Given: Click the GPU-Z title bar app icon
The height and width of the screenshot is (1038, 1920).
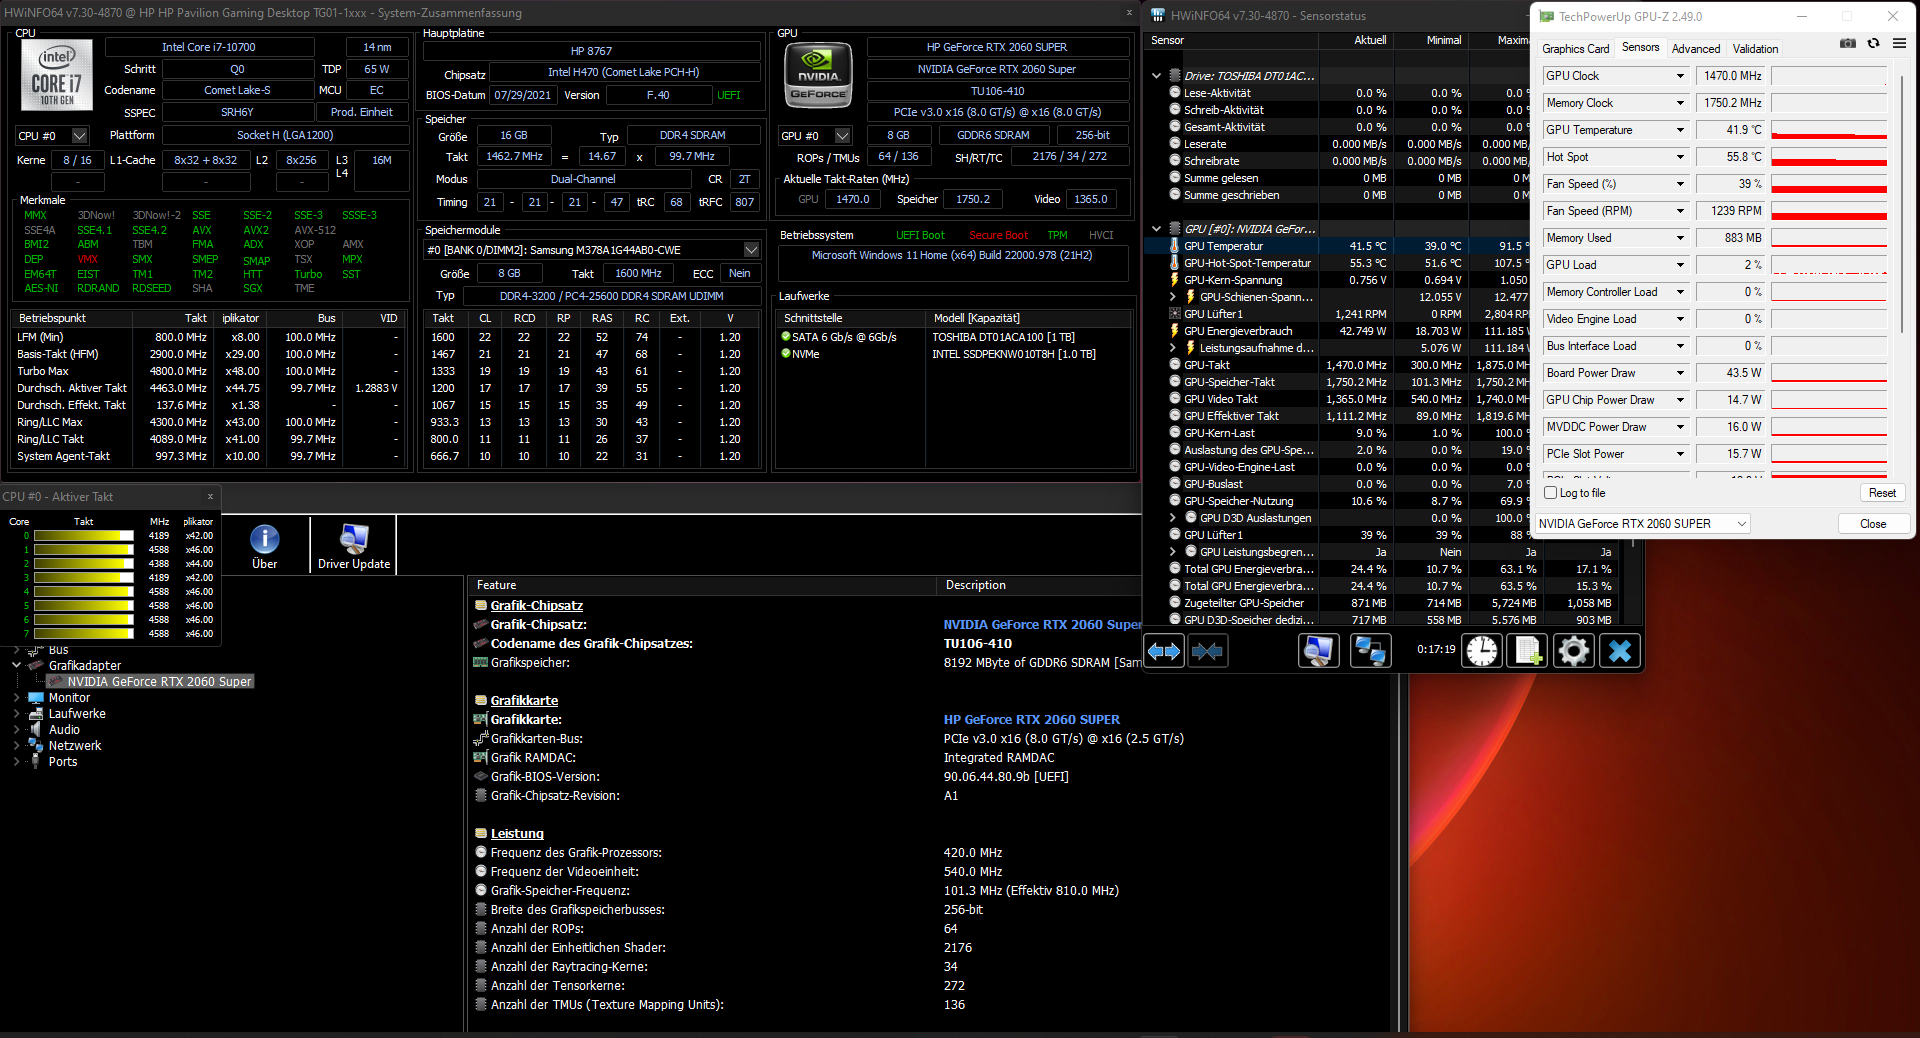Looking at the screenshot, I should click(1547, 16).
